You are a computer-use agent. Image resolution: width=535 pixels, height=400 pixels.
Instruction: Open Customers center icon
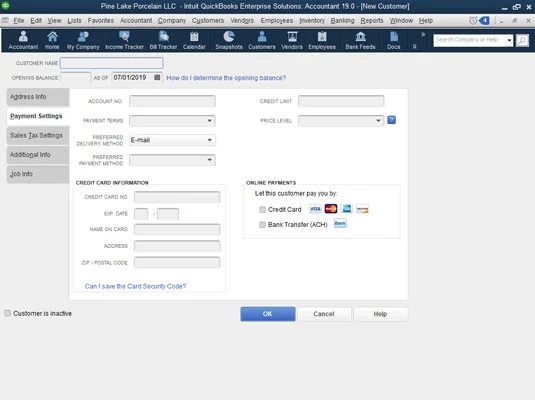262,40
